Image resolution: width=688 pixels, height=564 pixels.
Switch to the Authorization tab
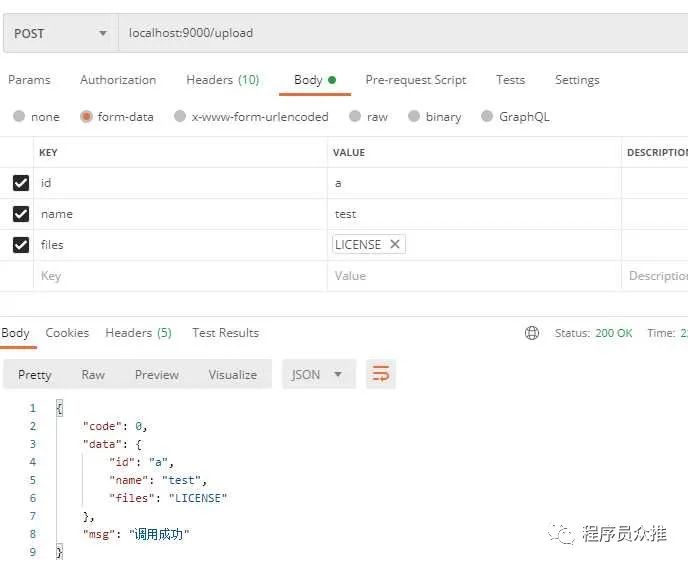pyautogui.click(x=118, y=80)
